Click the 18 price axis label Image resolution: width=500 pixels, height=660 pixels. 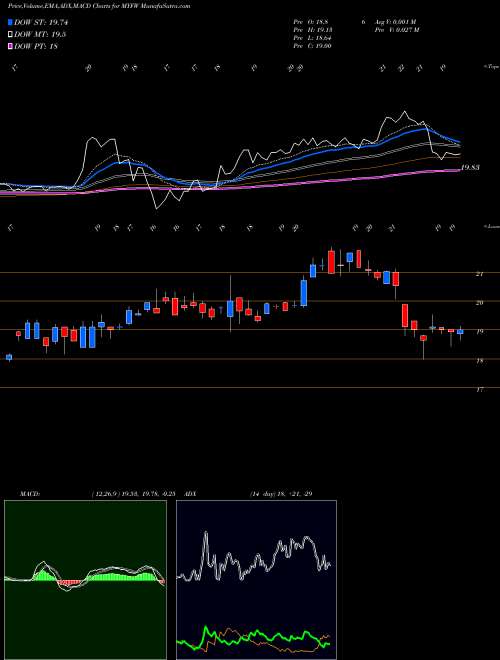point(479,361)
